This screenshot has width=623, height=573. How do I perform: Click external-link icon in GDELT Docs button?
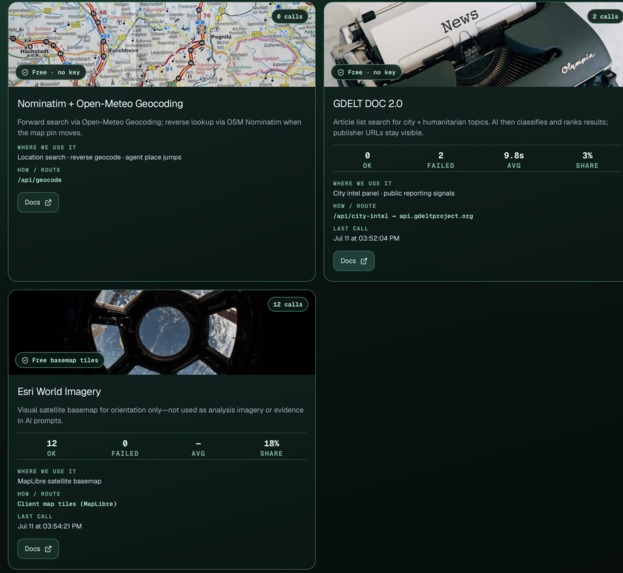(364, 261)
